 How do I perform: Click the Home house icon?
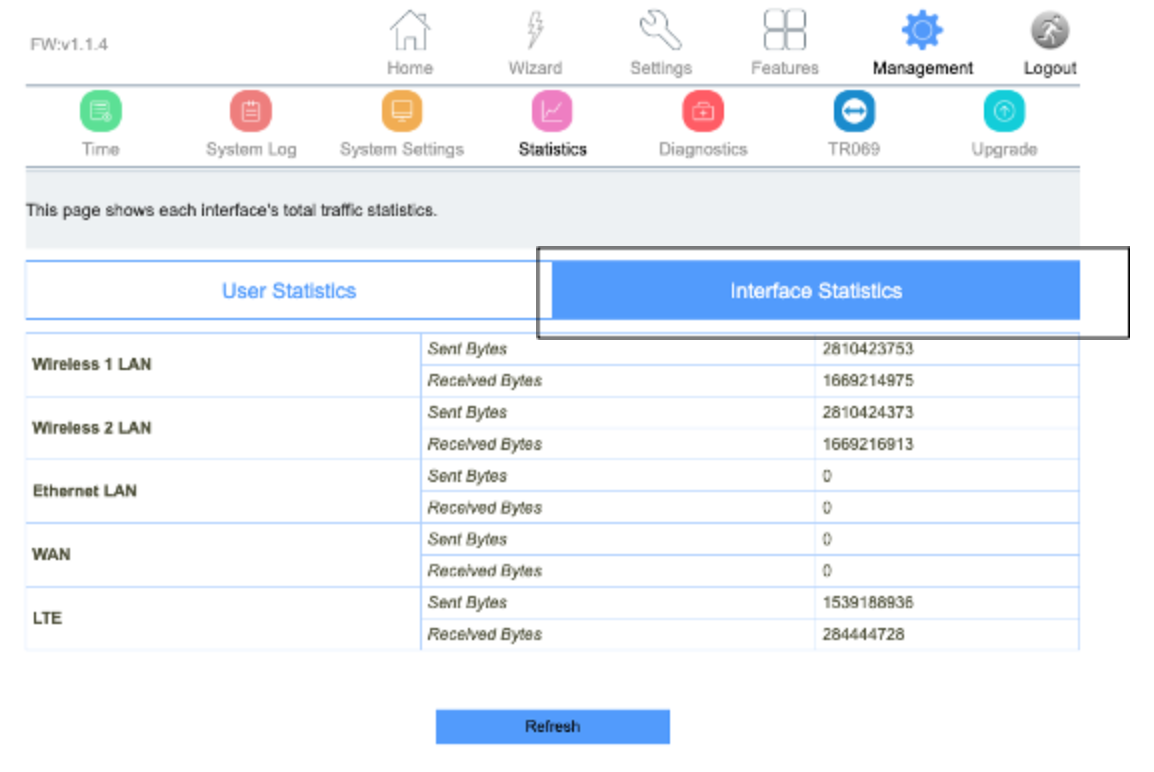pos(409,31)
